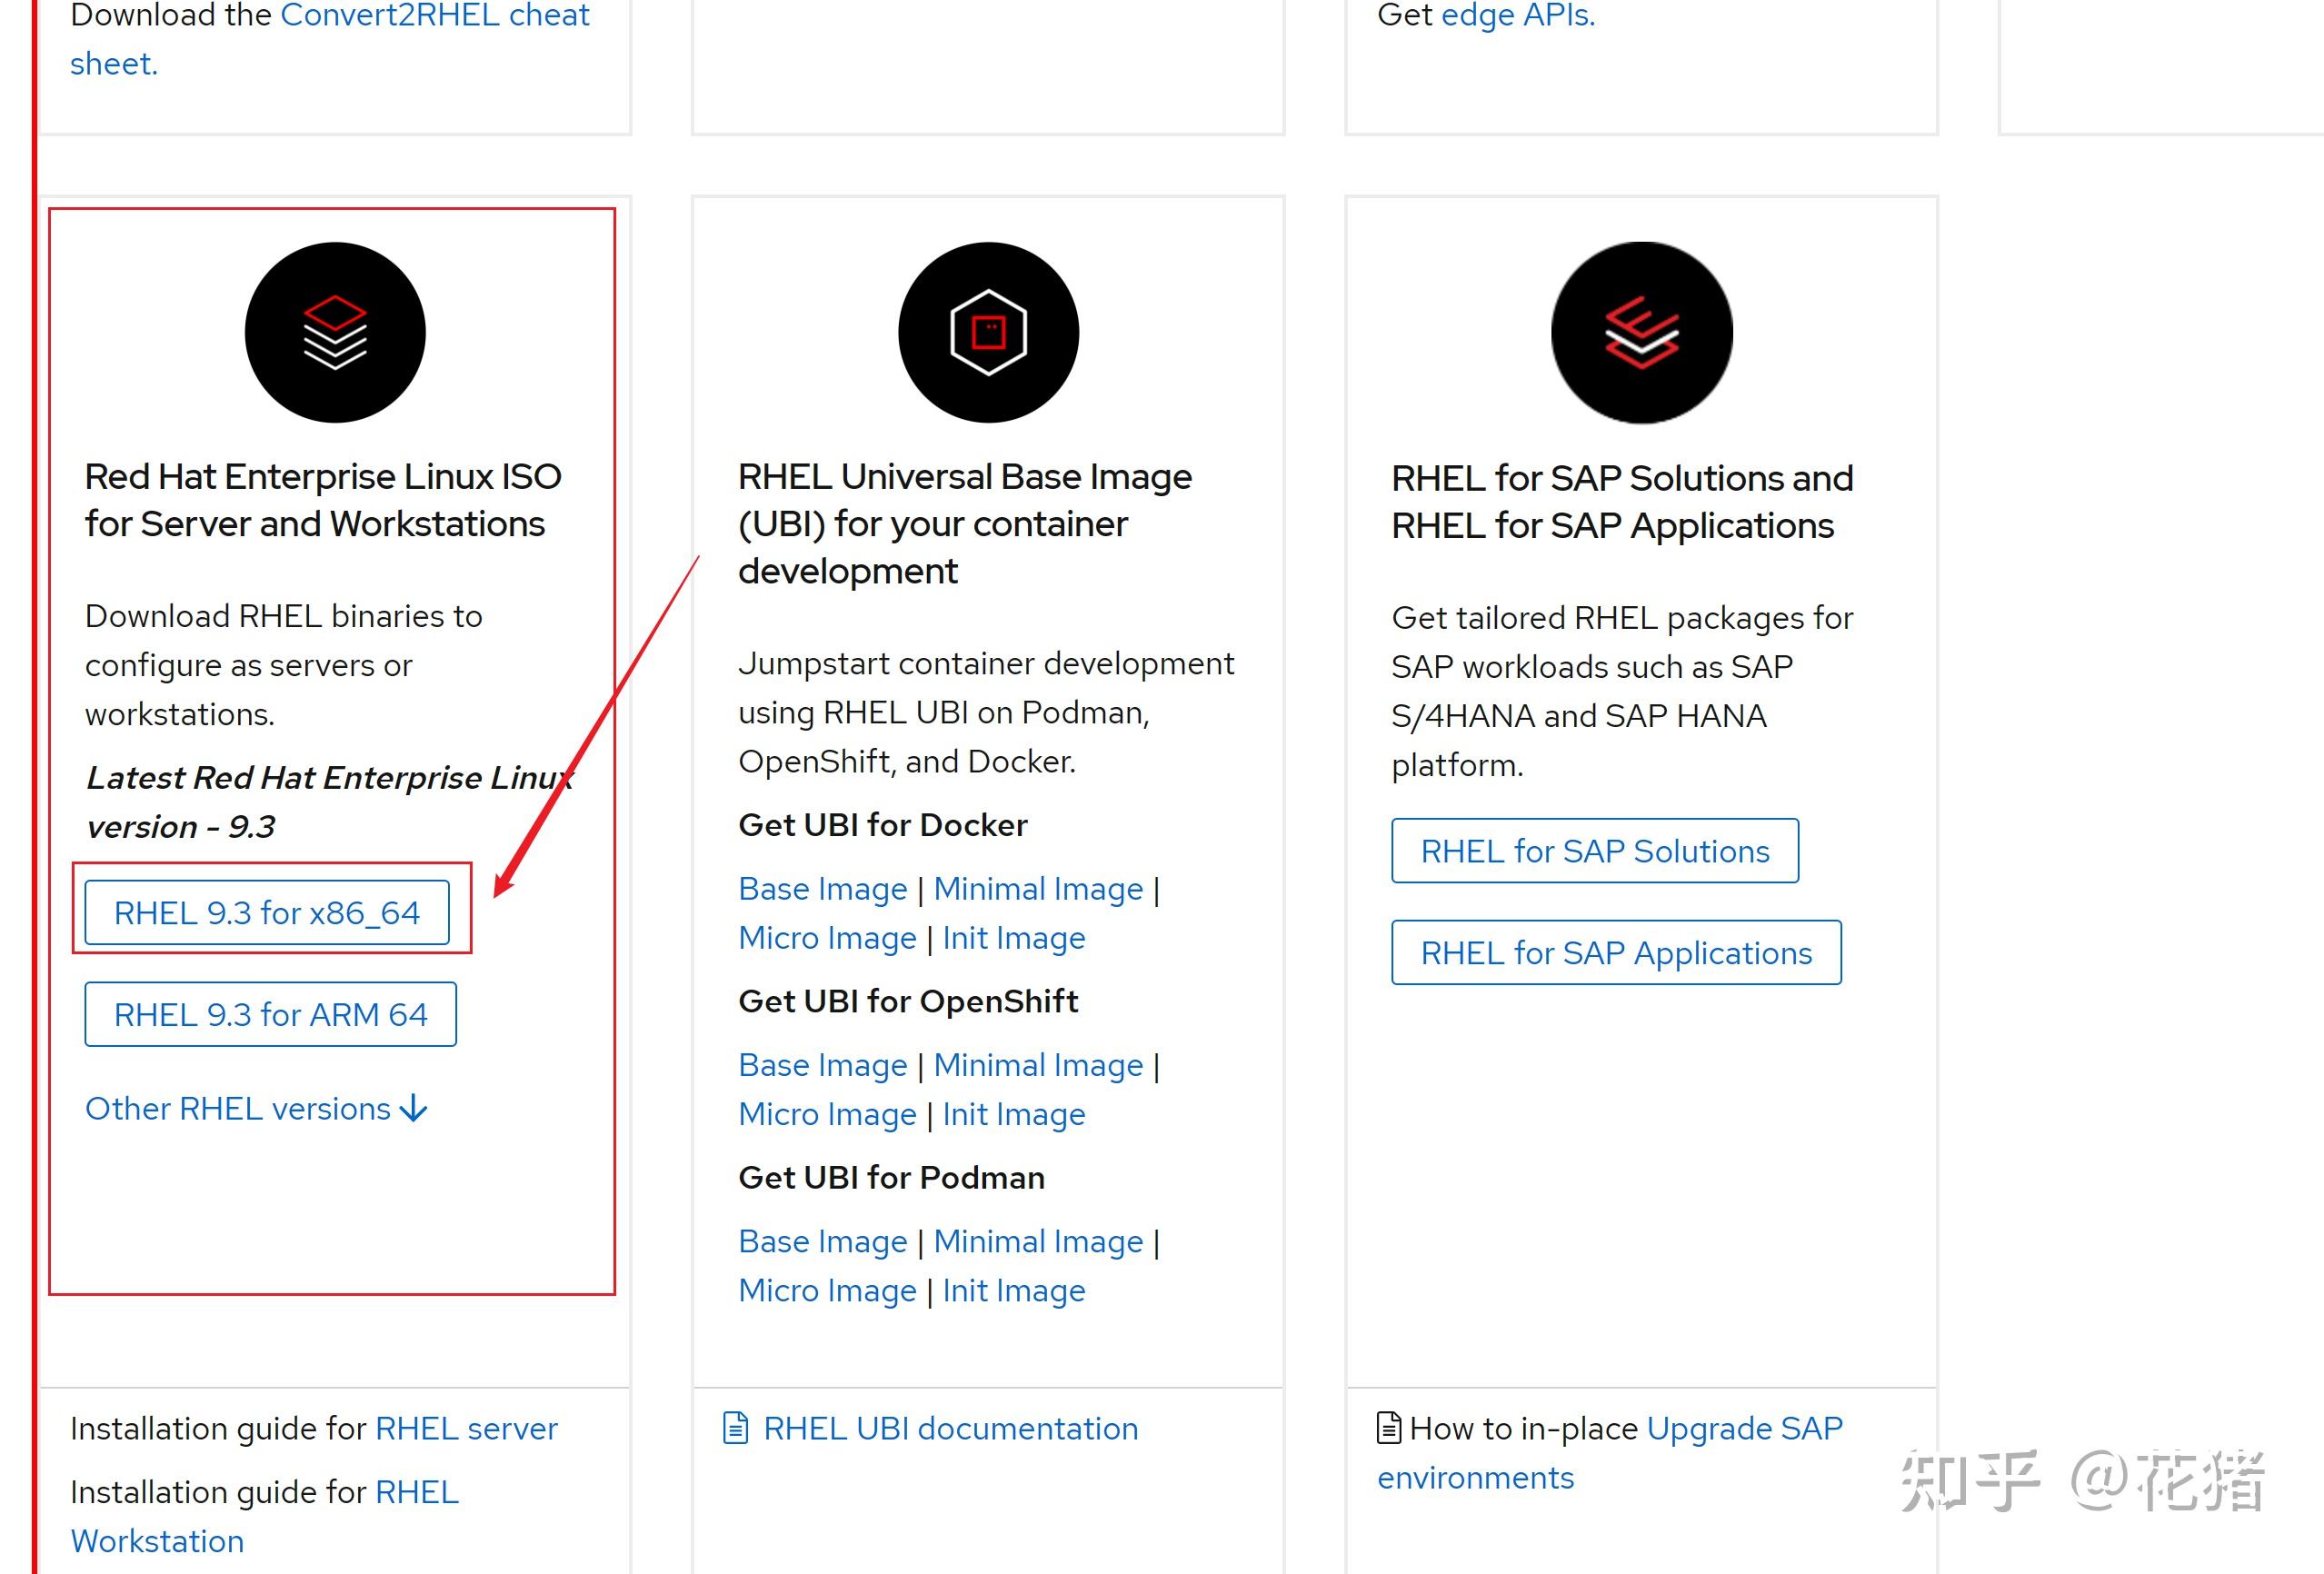The width and height of the screenshot is (2324, 1574).
Task: Click the Red Hat Enterprise Linux ISO product icon
Action: coord(336,333)
